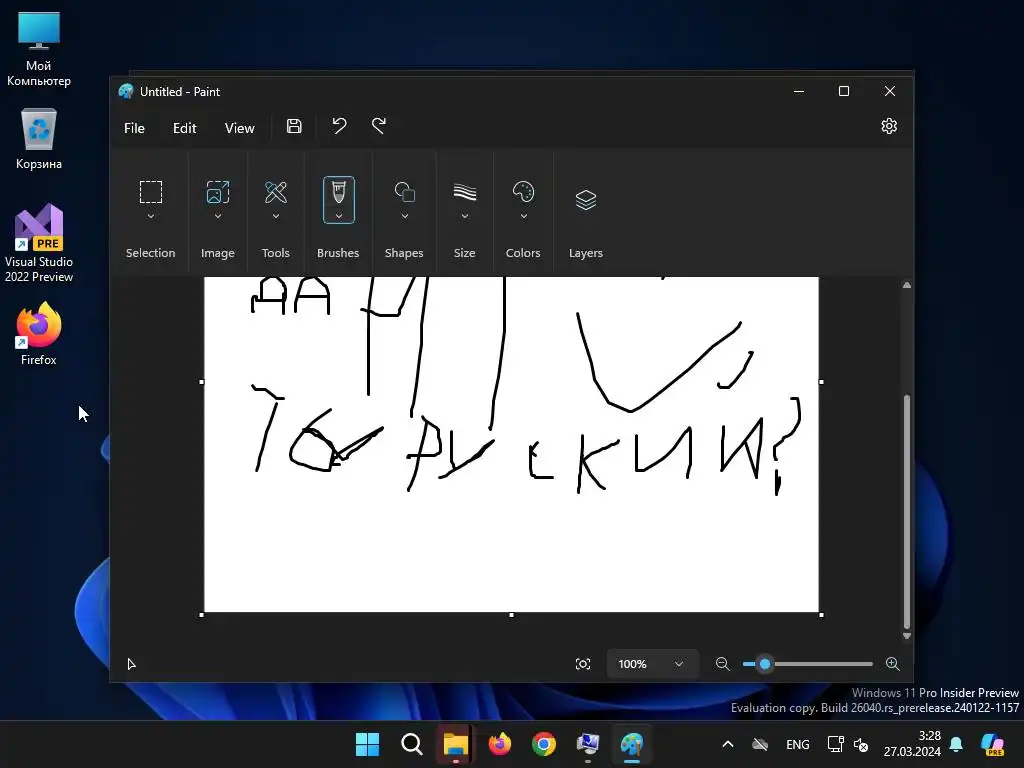Image resolution: width=1024 pixels, height=768 pixels.
Task: Zoom out with the minus magnifier
Action: pyautogui.click(x=722, y=664)
